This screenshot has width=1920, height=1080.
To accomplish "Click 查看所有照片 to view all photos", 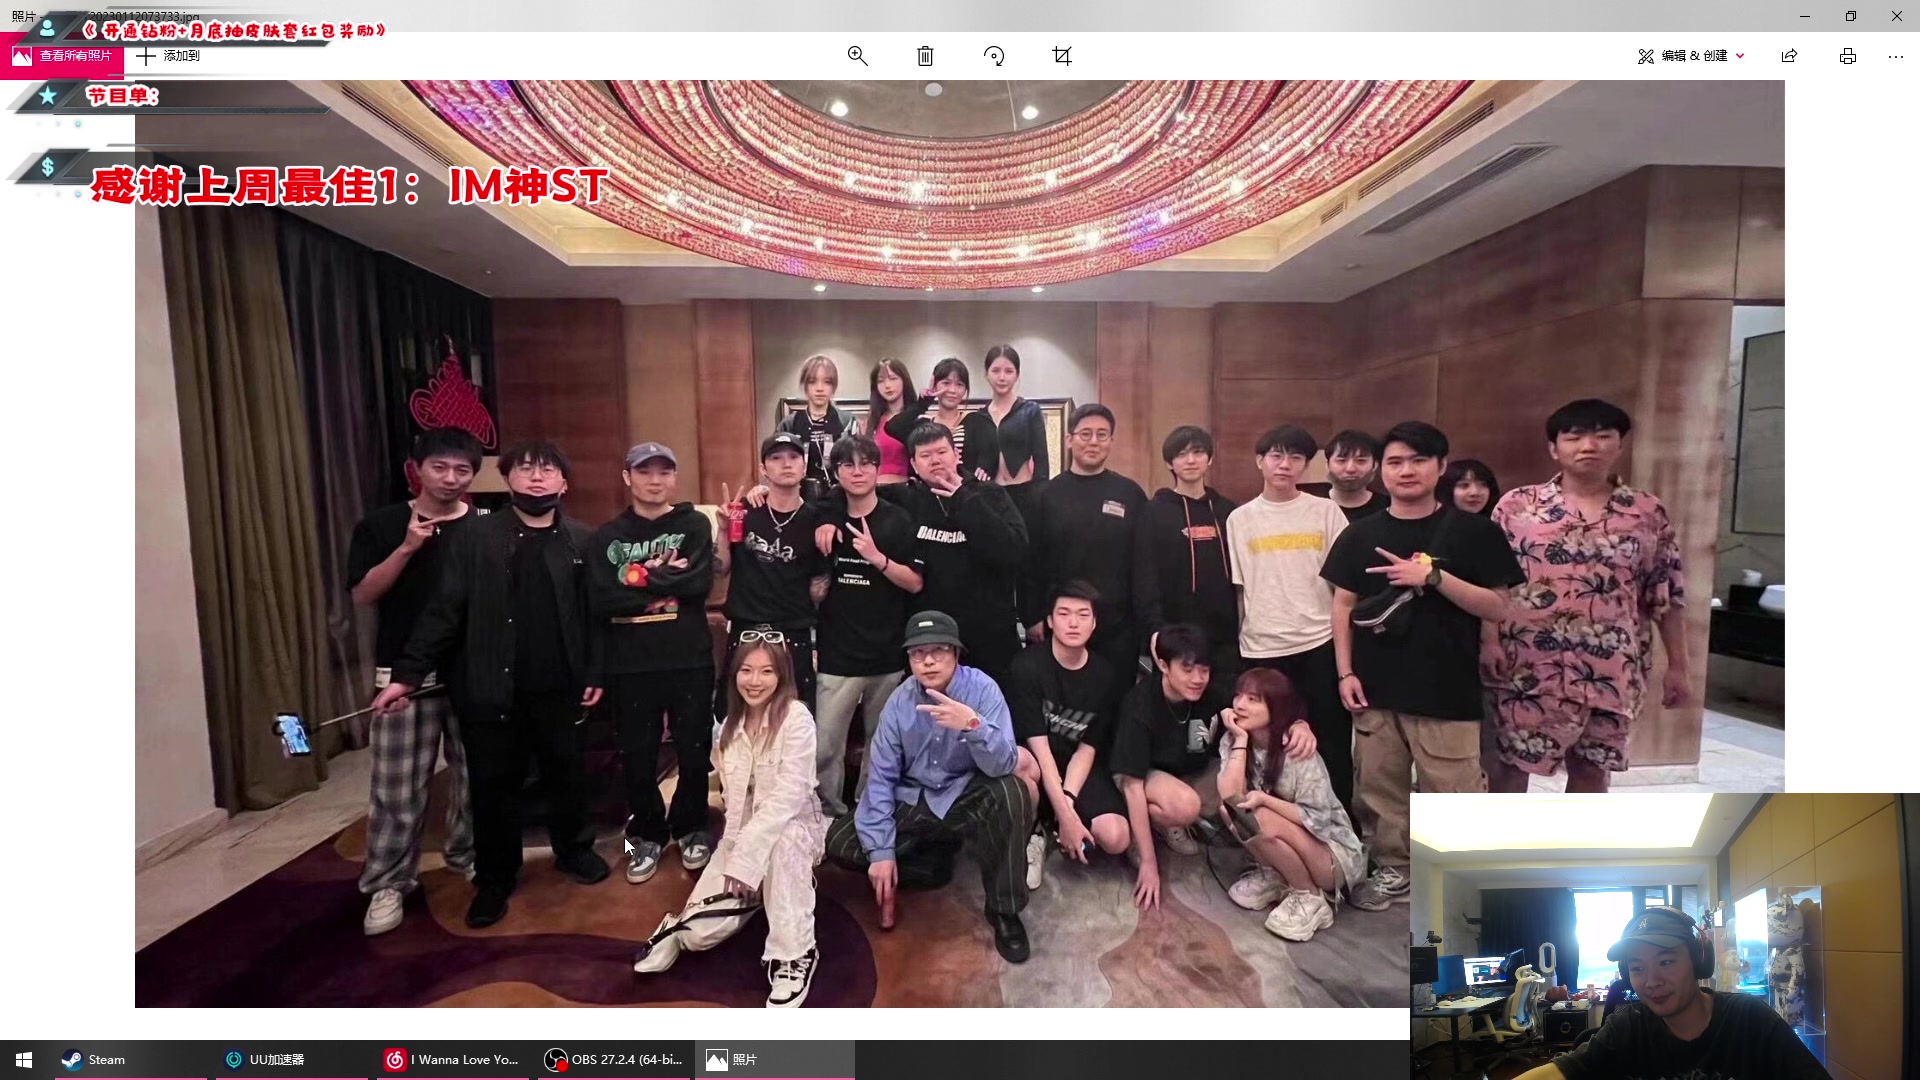I will (x=75, y=56).
